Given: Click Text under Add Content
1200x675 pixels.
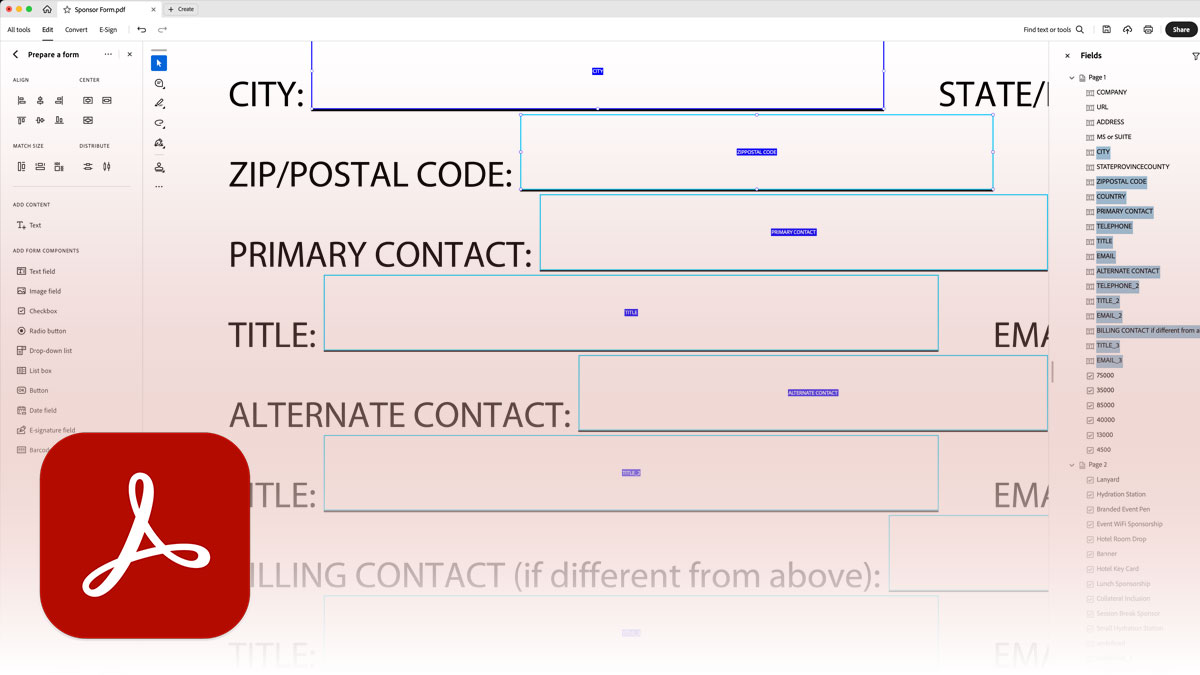Looking at the screenshot, I should tap(33, 227).
